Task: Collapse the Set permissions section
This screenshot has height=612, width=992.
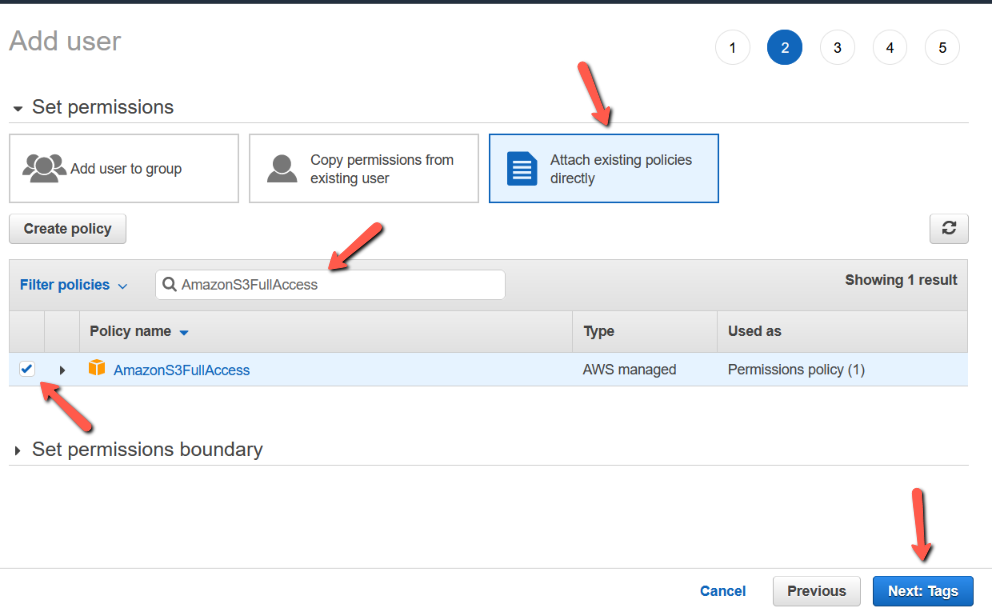Action: (x=18, y=109)
